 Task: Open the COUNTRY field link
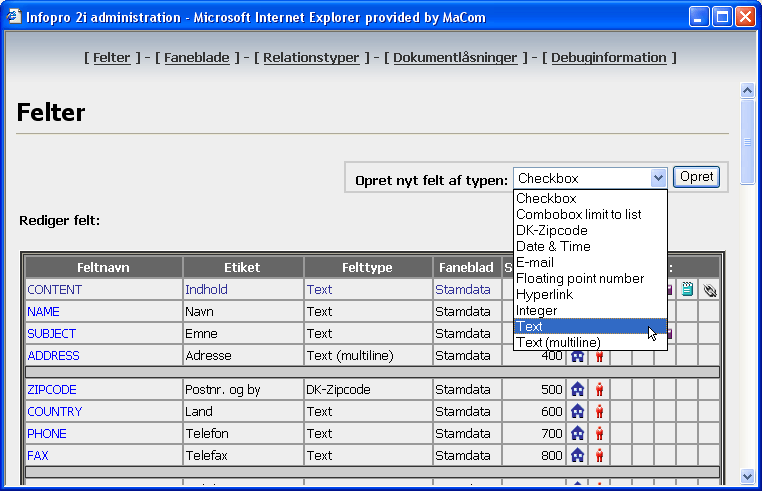tap(54, 411)
